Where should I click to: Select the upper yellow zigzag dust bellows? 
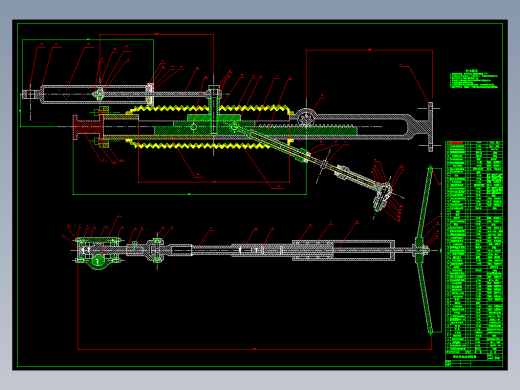point(211,109)
